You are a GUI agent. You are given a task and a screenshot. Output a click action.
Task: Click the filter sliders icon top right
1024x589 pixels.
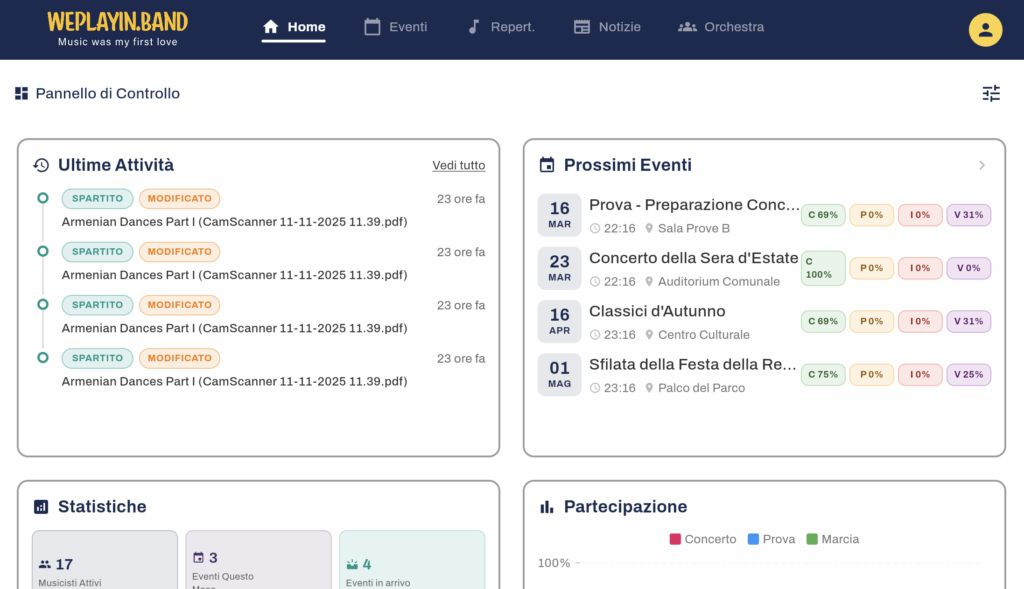pos(991,93)
